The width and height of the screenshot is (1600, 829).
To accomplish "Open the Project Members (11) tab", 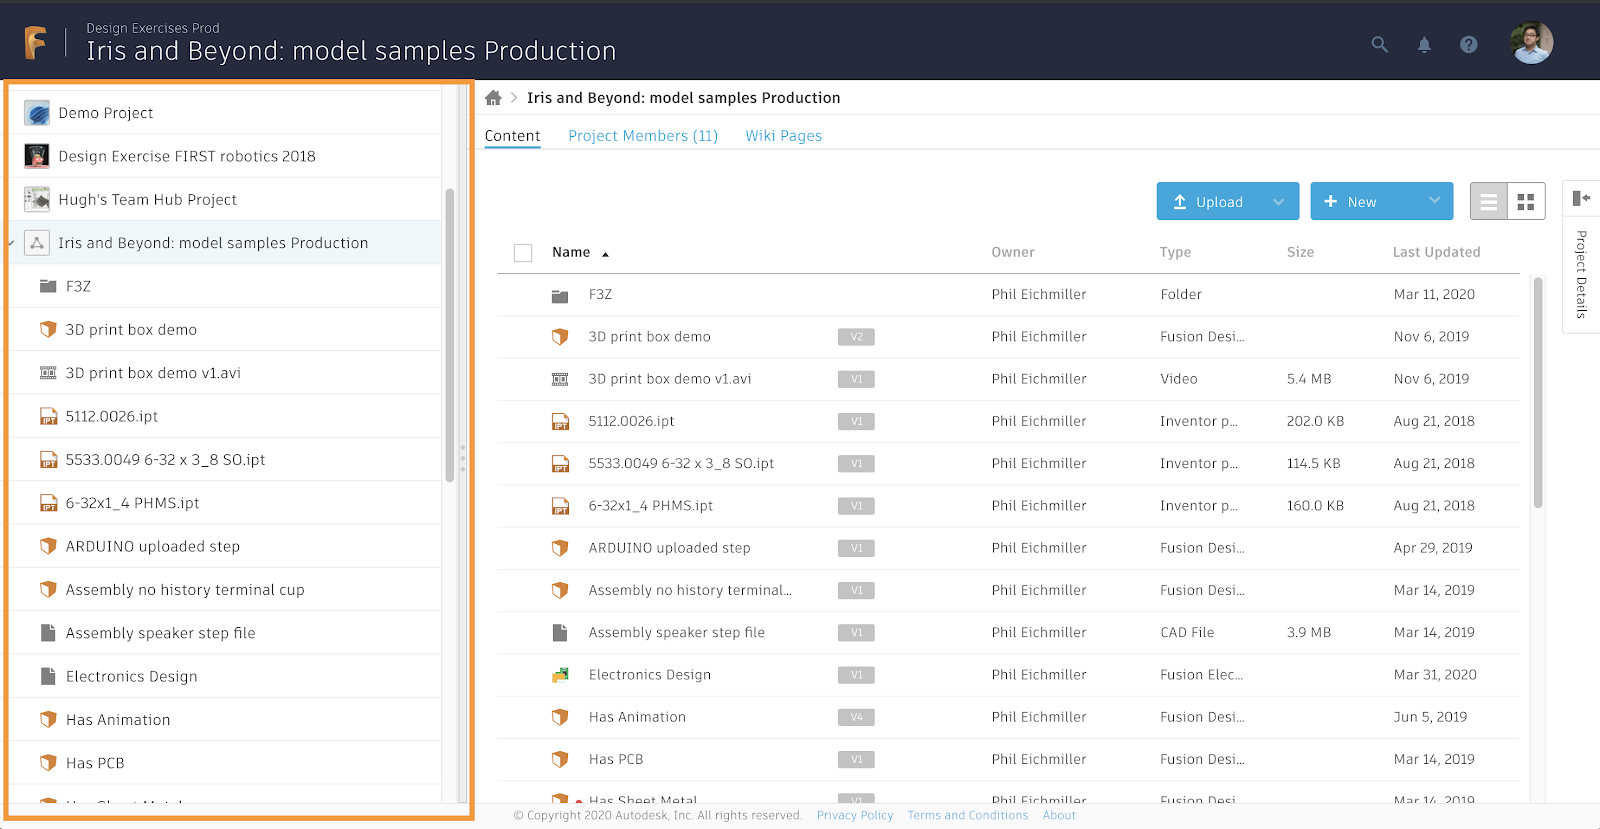I will pyautogui.click(x=643, y=136).
